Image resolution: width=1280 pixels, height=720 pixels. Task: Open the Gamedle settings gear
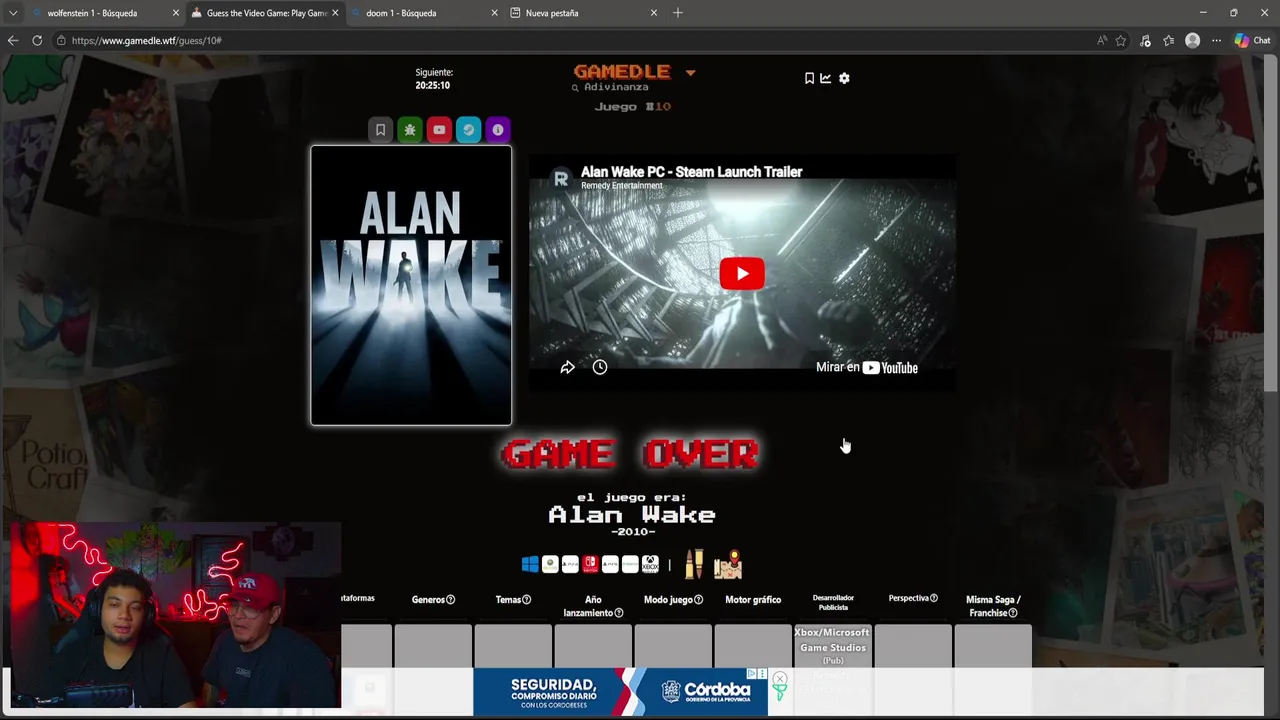(x=844, y=78)
